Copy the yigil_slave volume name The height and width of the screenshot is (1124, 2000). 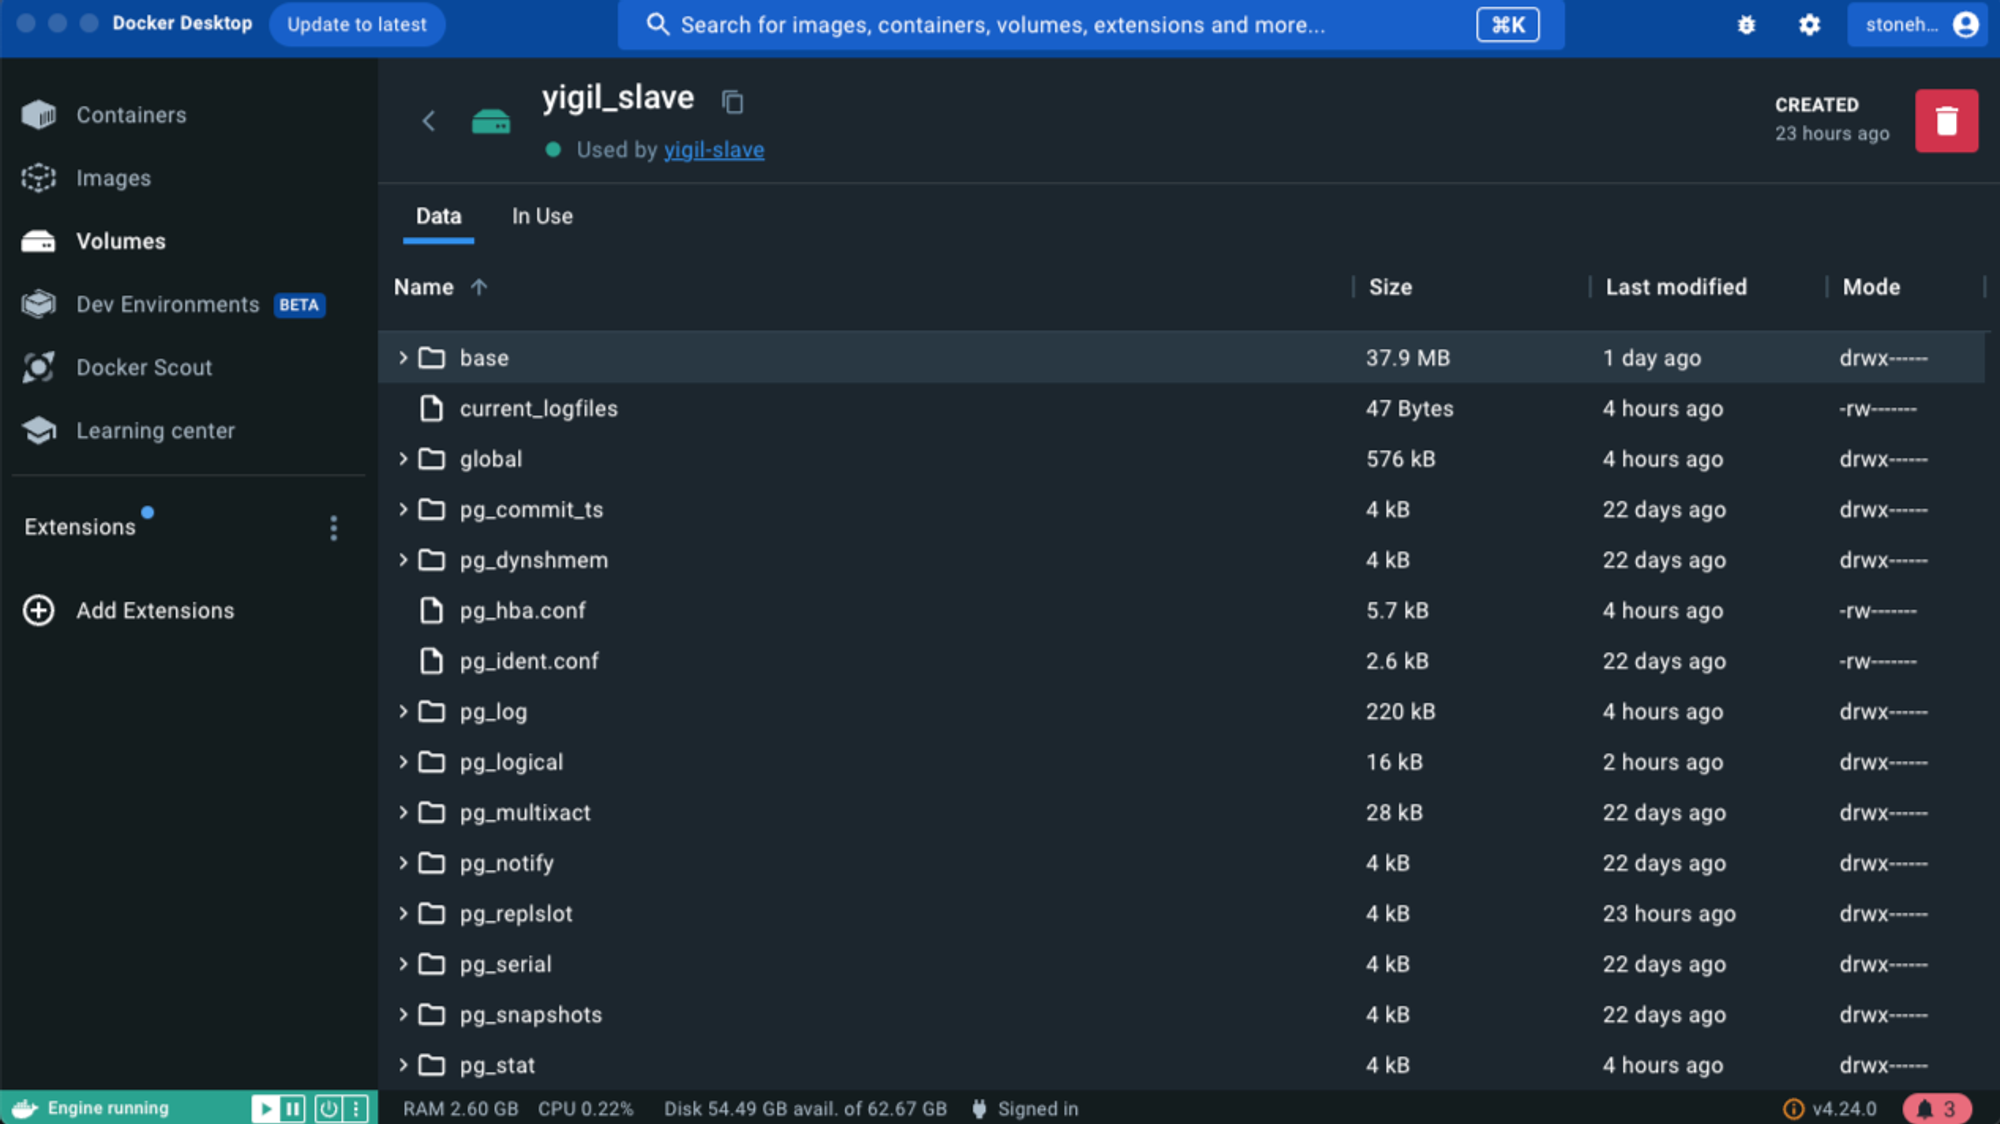click(x=733, y=101)
